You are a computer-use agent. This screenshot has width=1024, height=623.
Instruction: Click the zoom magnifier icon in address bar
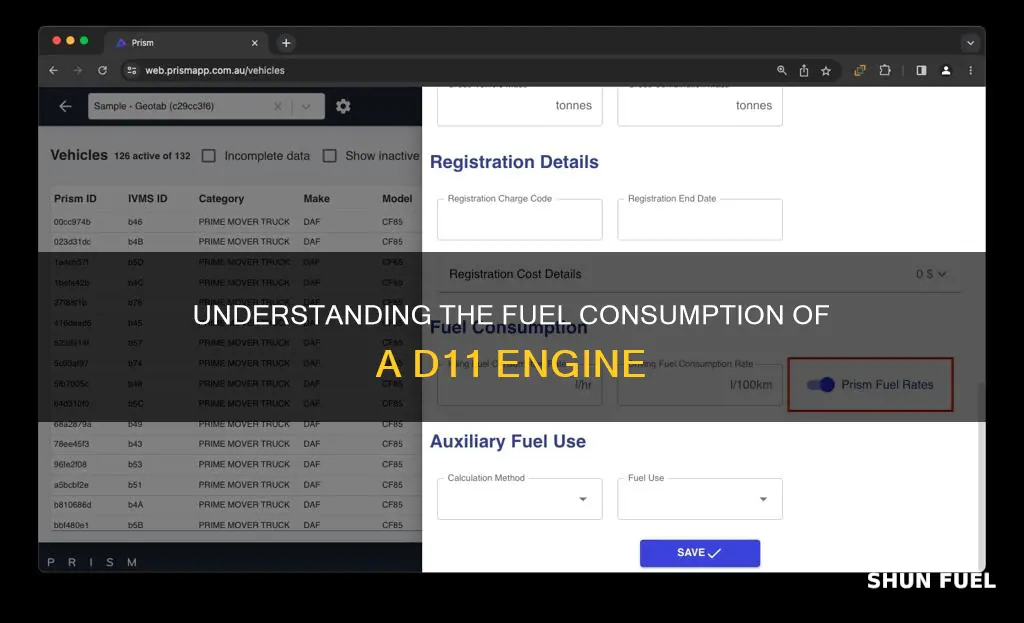pos(782,71)
